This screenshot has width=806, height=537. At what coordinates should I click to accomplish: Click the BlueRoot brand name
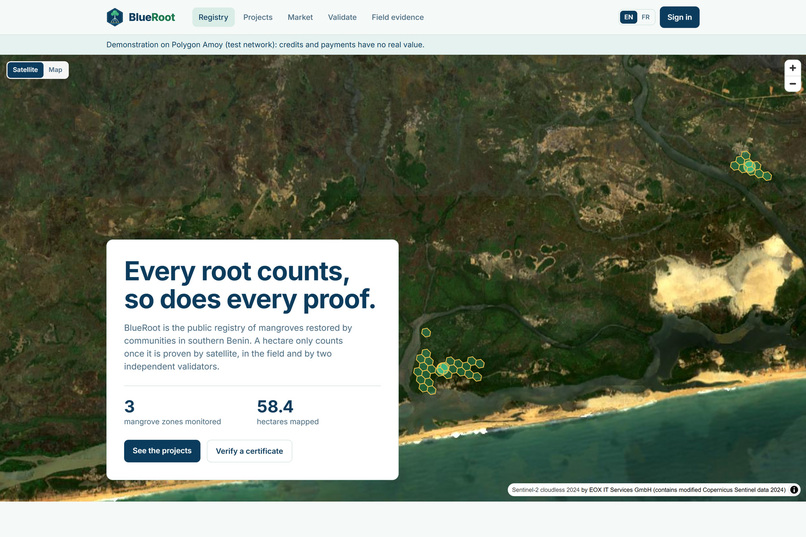(152, 17)
